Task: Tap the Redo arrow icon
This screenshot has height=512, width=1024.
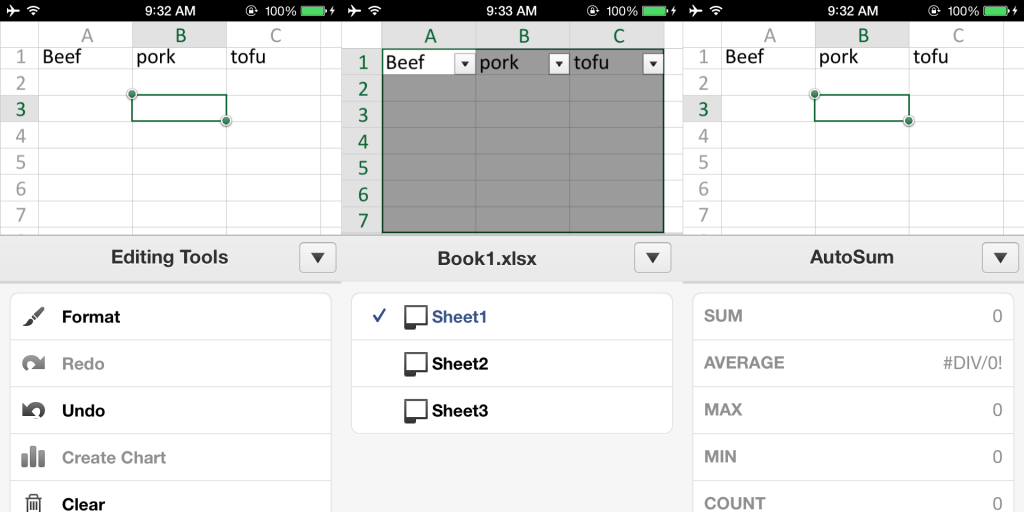Action: 33,364
